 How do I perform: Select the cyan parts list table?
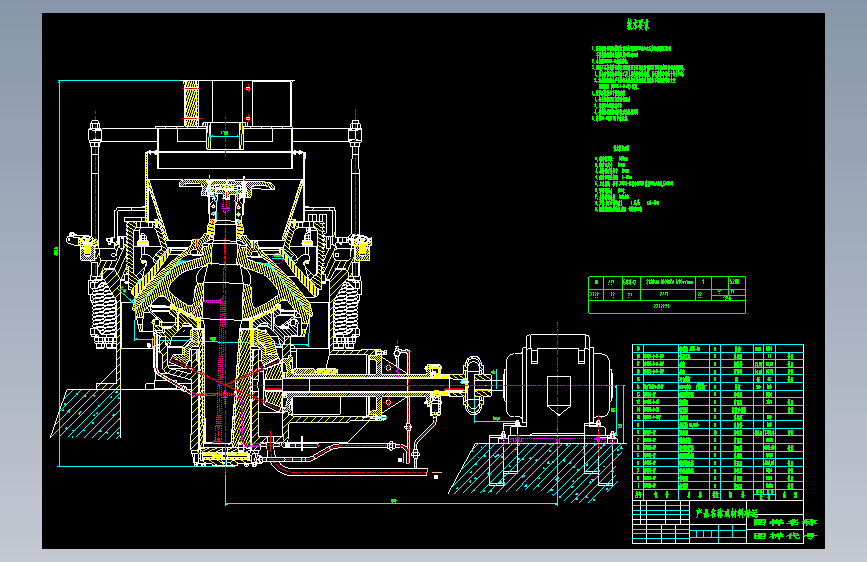[718, 422]
